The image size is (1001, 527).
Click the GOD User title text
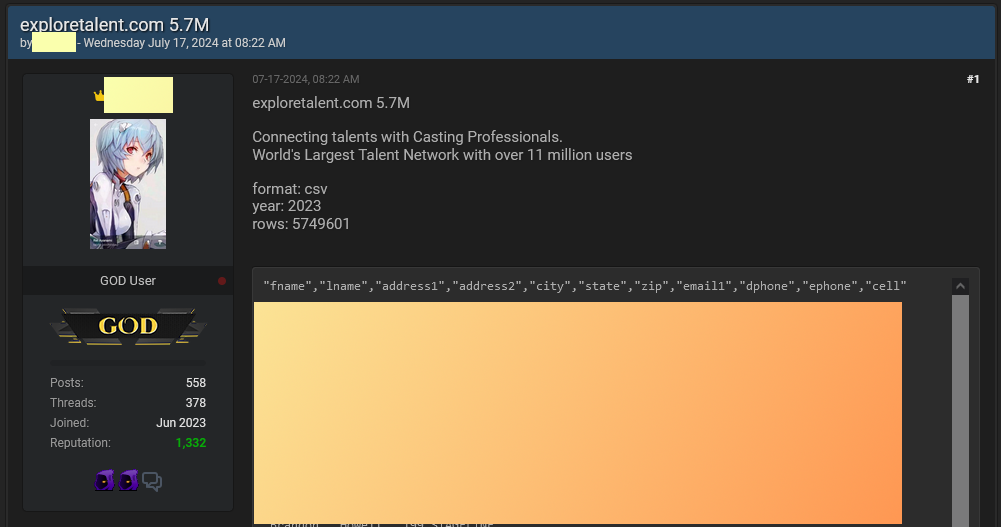128,281
